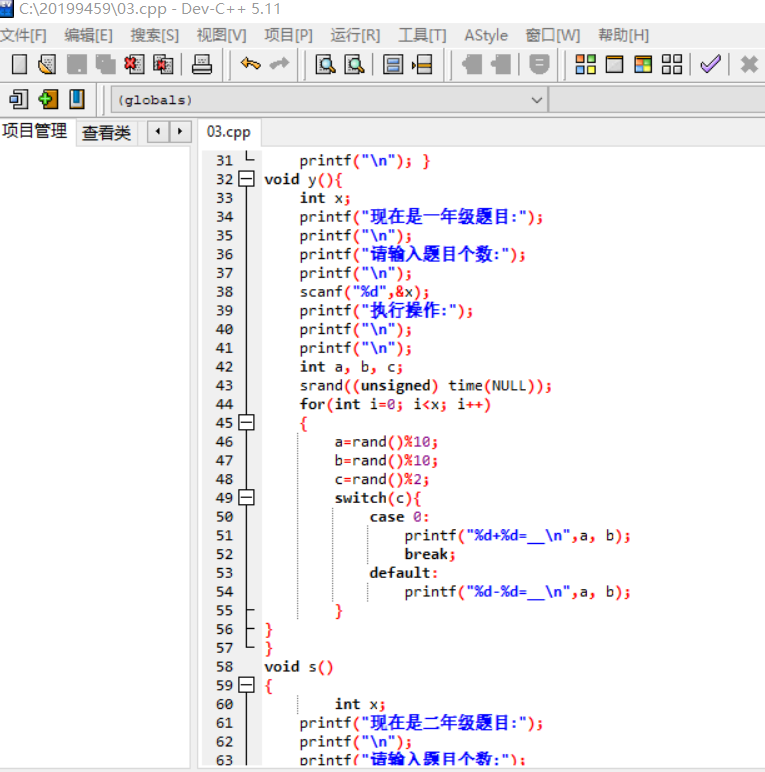Switch to the 查看类 tab
Image resolution: width=765 pixels, height=772 pixels.
pos(106,132)
